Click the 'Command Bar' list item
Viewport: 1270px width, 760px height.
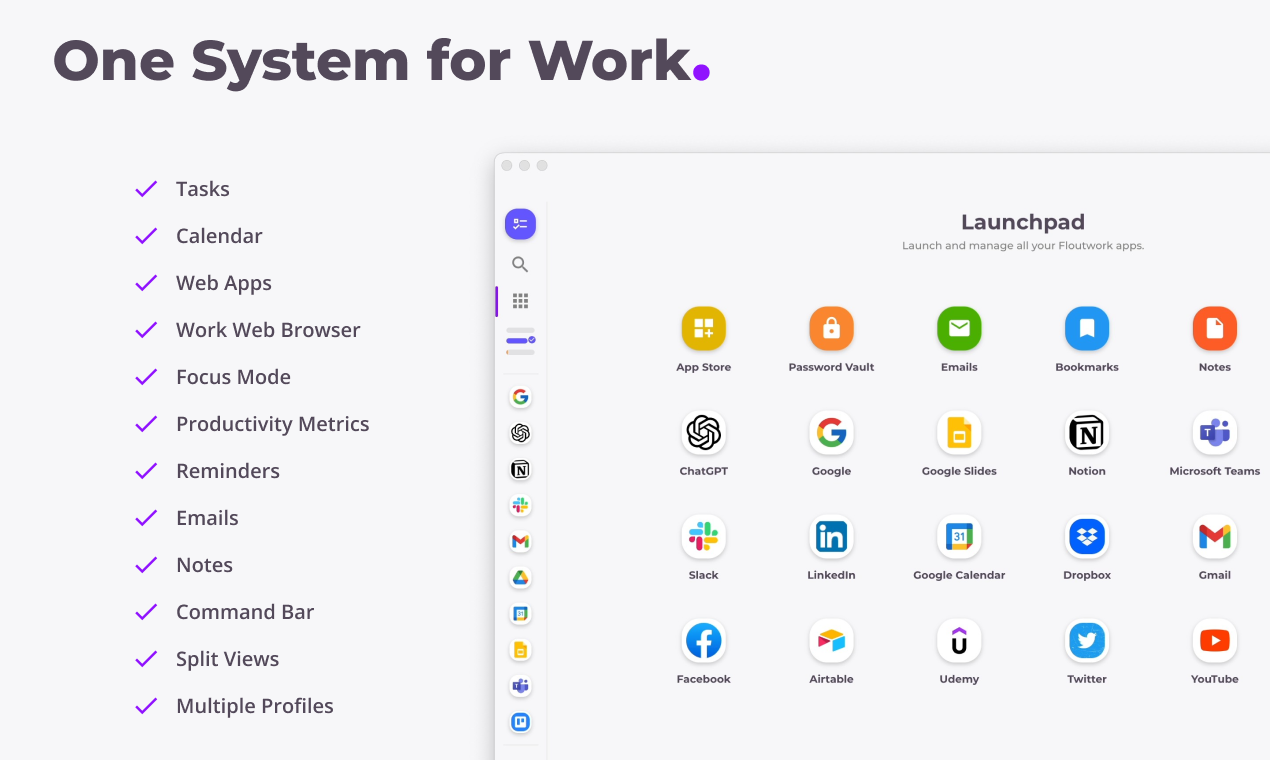pos(245,612)
